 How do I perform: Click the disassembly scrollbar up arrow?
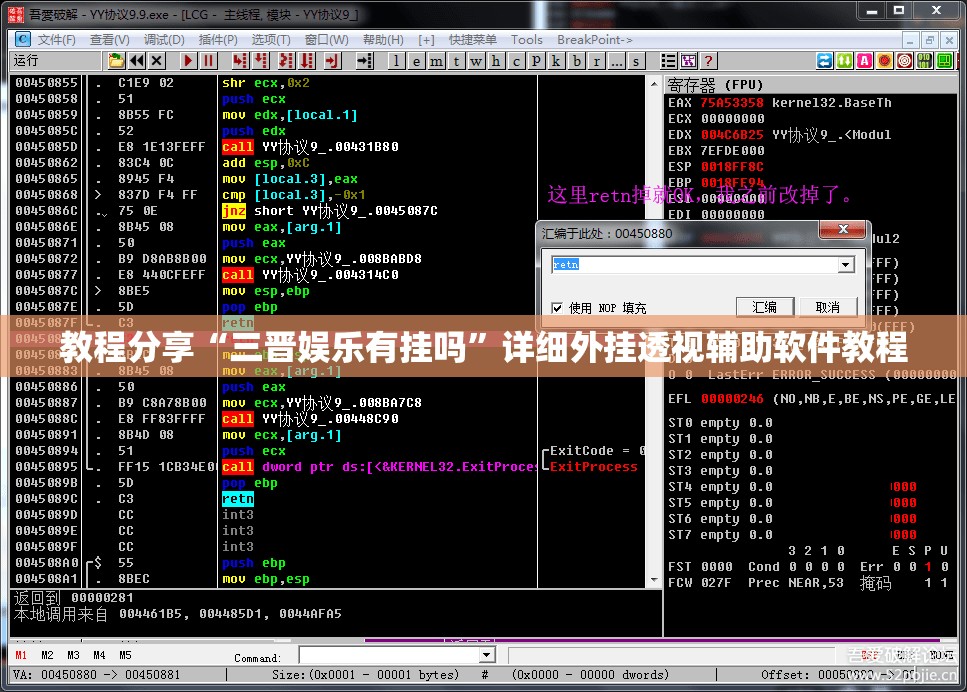(654, 83)
